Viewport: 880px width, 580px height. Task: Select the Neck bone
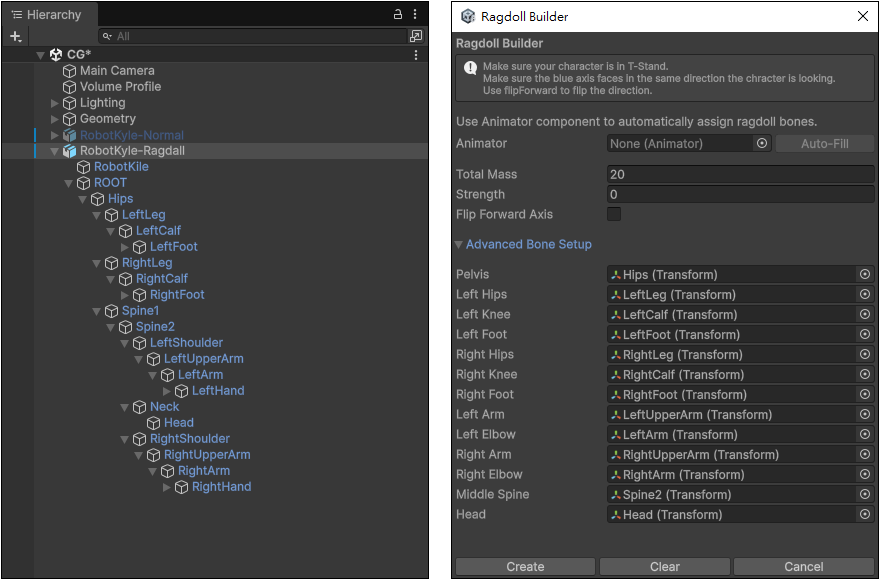164,407
